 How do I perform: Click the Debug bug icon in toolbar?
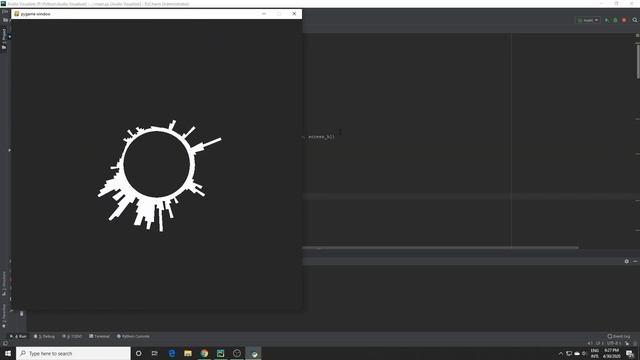tap(615, 20)
